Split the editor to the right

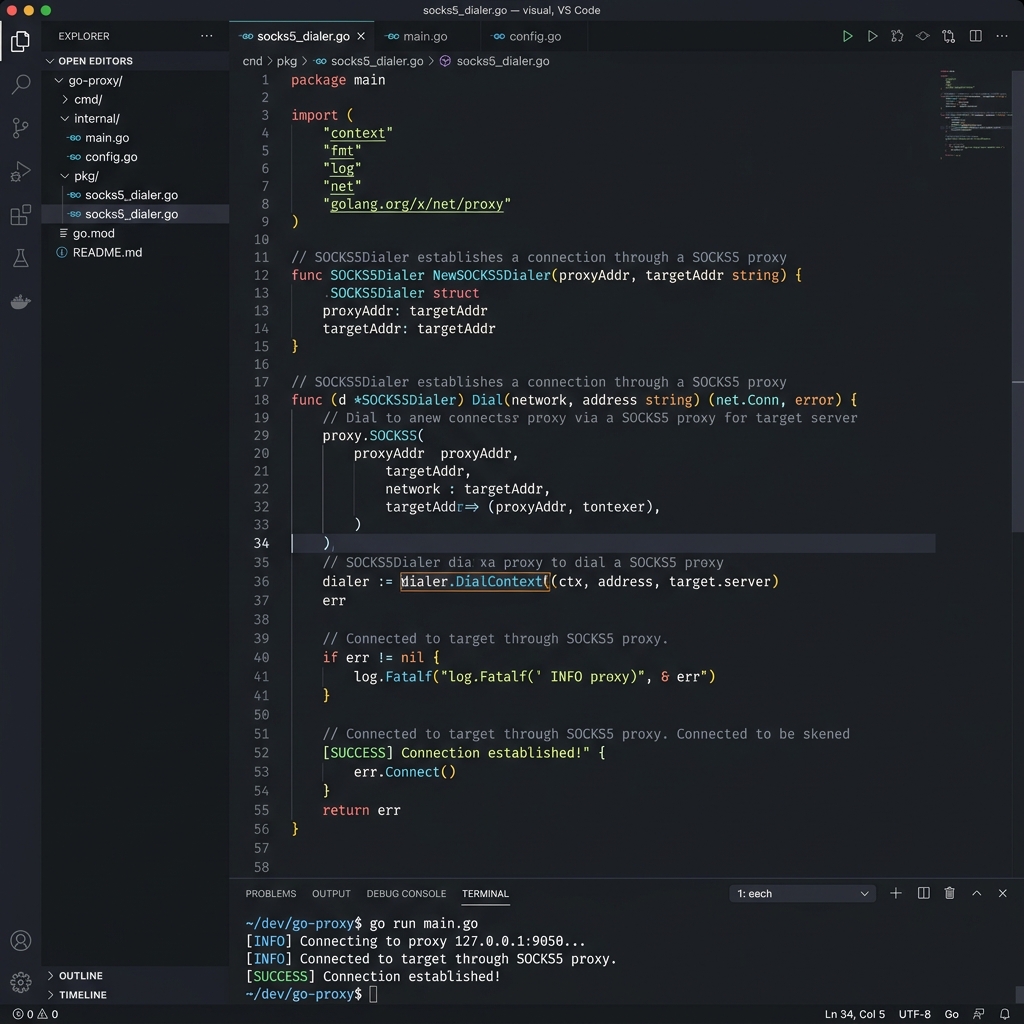(975, 36)
